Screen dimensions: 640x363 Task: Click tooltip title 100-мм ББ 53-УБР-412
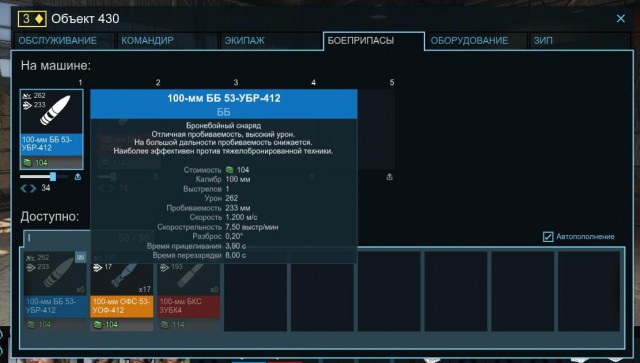[224, 98]
